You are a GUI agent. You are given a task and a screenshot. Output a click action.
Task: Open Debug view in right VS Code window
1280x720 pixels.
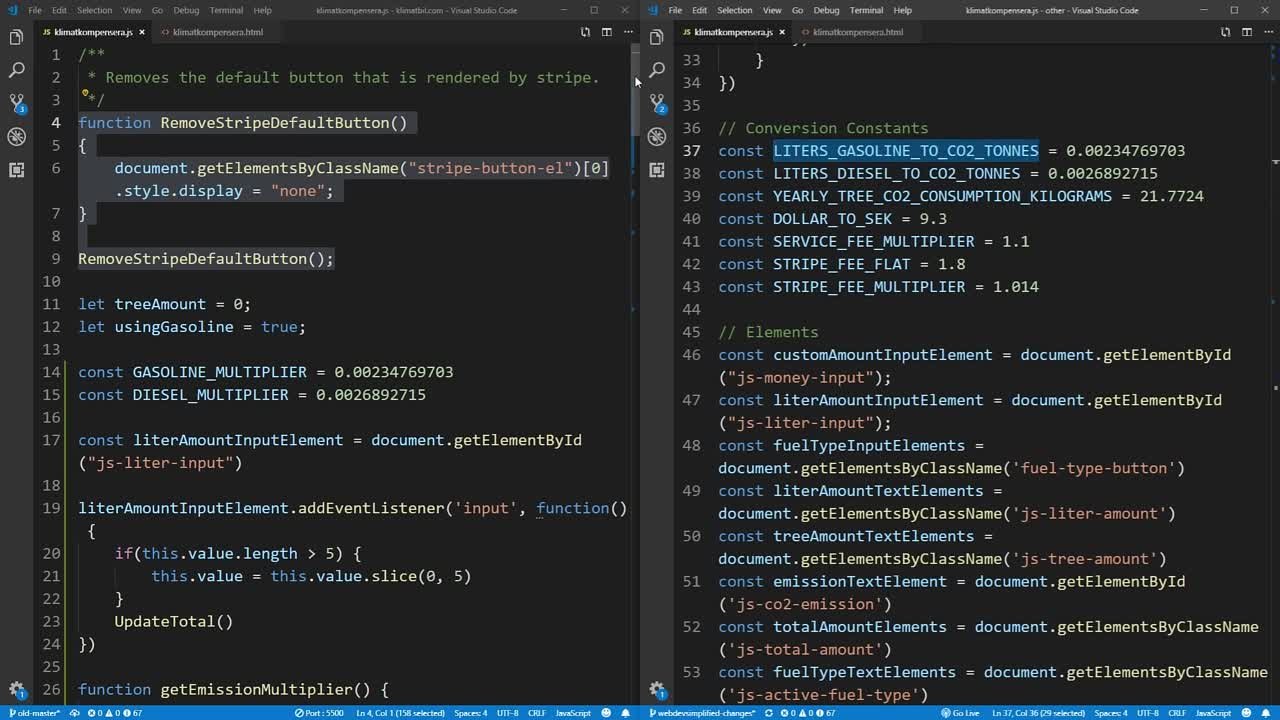click(656, 137)
